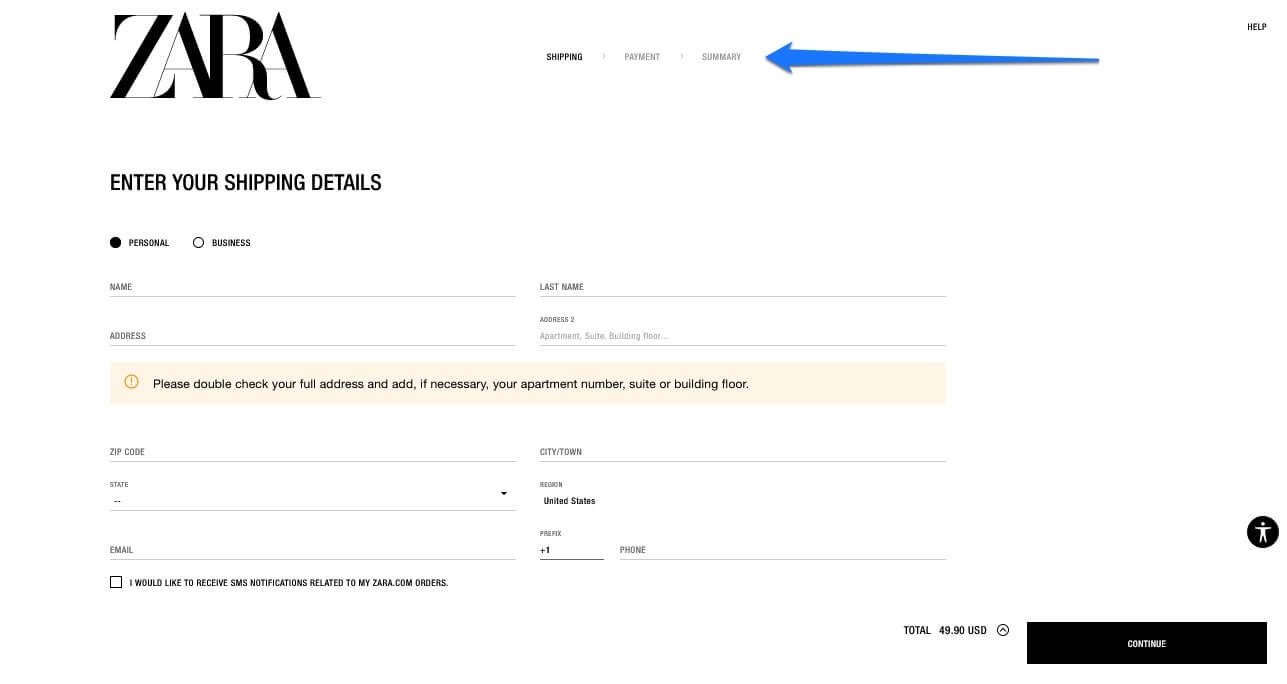The height and width of the screenshot is (684, 1287).
Task: Select the Personal radio button
Action: (116, 242)
